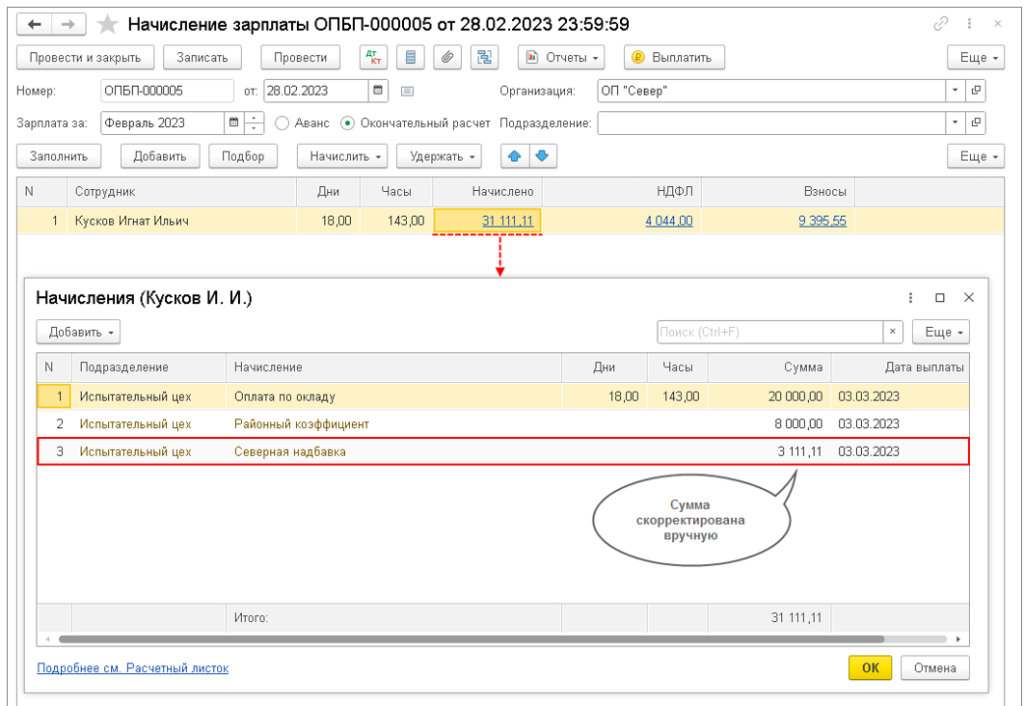Viewport: 1024px width, 706px height.
Task: Click the horizontal scrollbar in Начисления table
Action: click(x=470, y=638)
